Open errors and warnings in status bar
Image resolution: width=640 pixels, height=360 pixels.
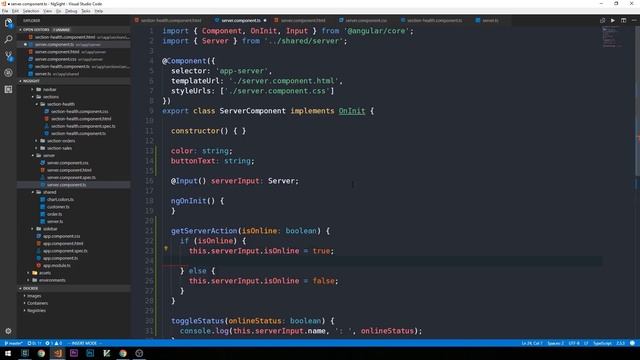pos(53,343)
